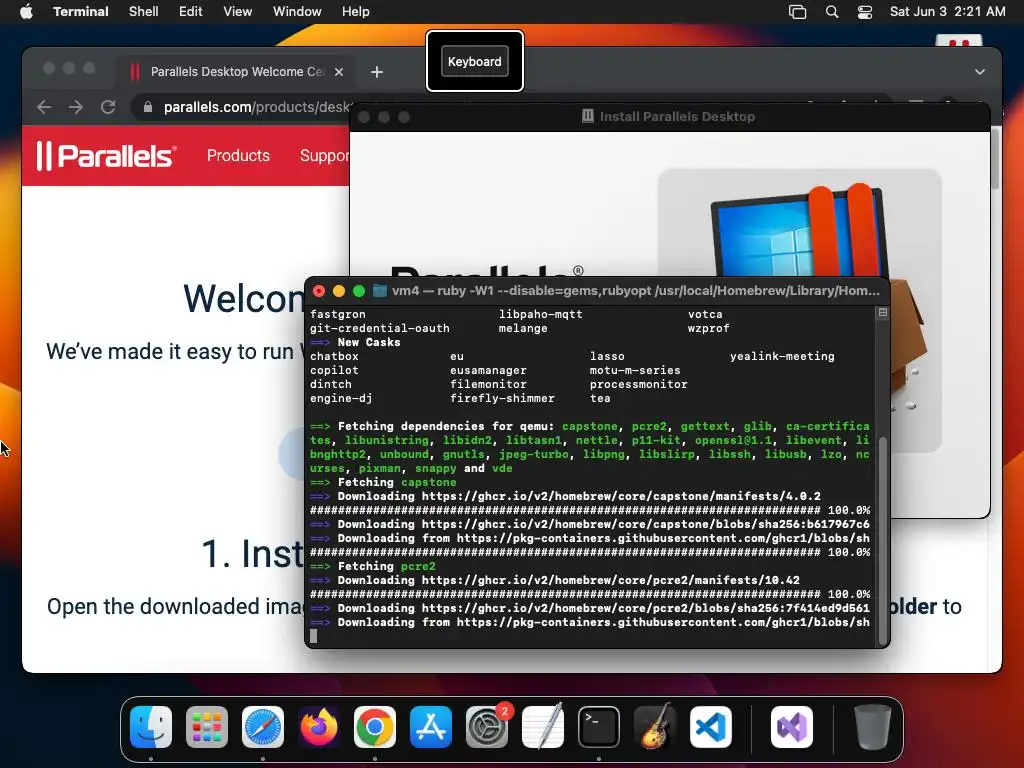Click the terminal scrollback marker icon
Image resolution: width=1024 pixels, height=768 pixels.
pos(882,313)
